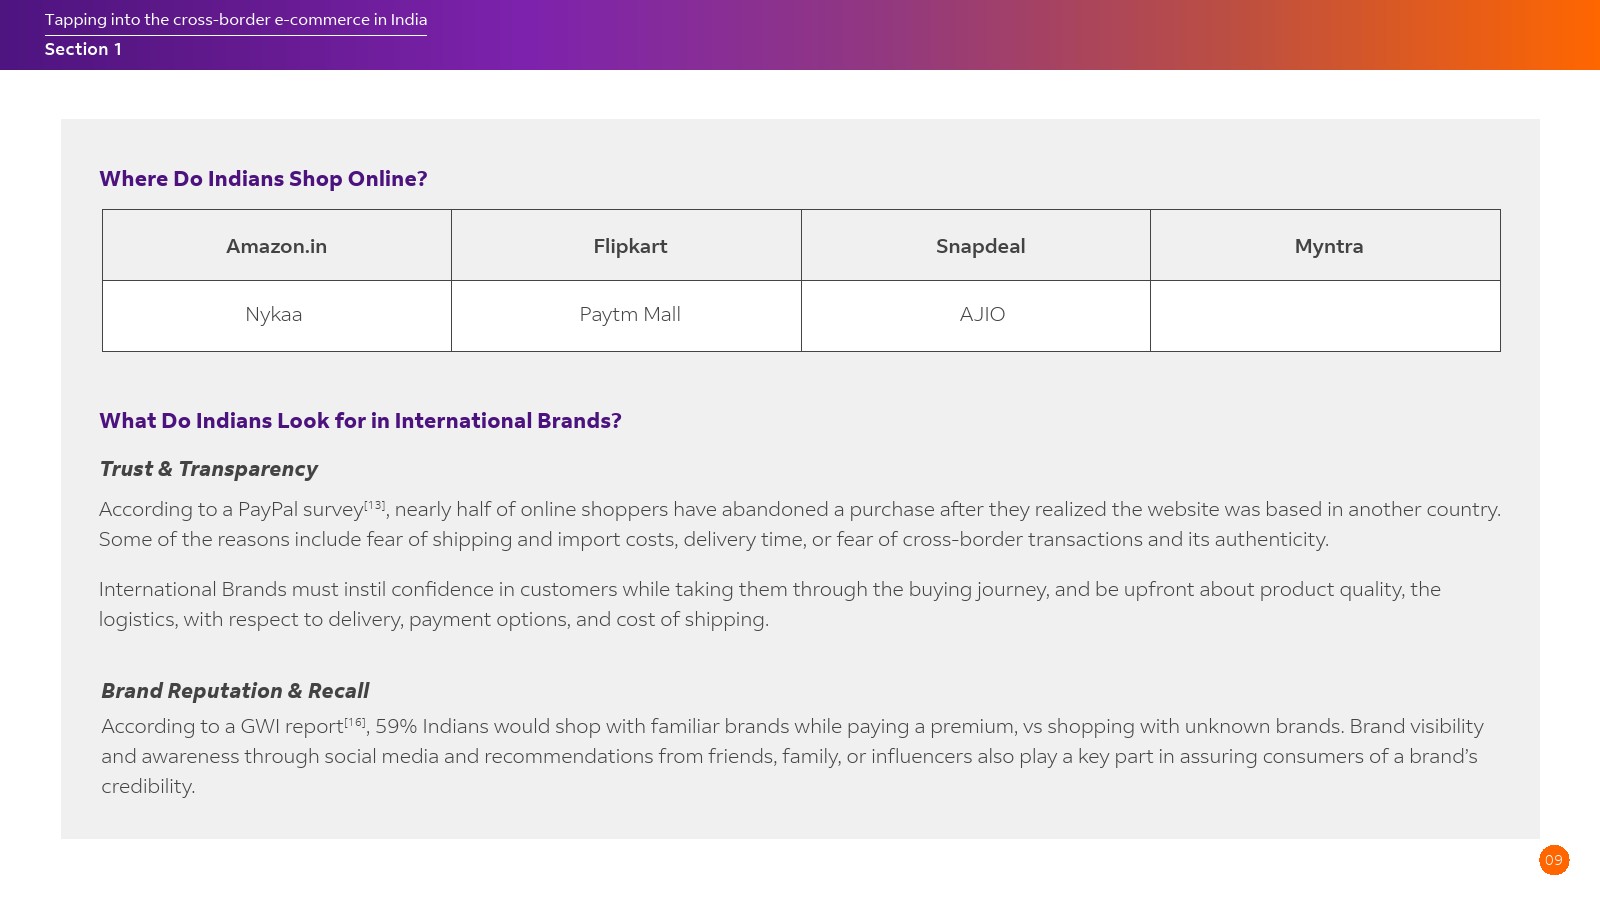This screenshot has width=1600, height=900.
Task: Click the Section 1 label in header
Action: pos(83,49)
